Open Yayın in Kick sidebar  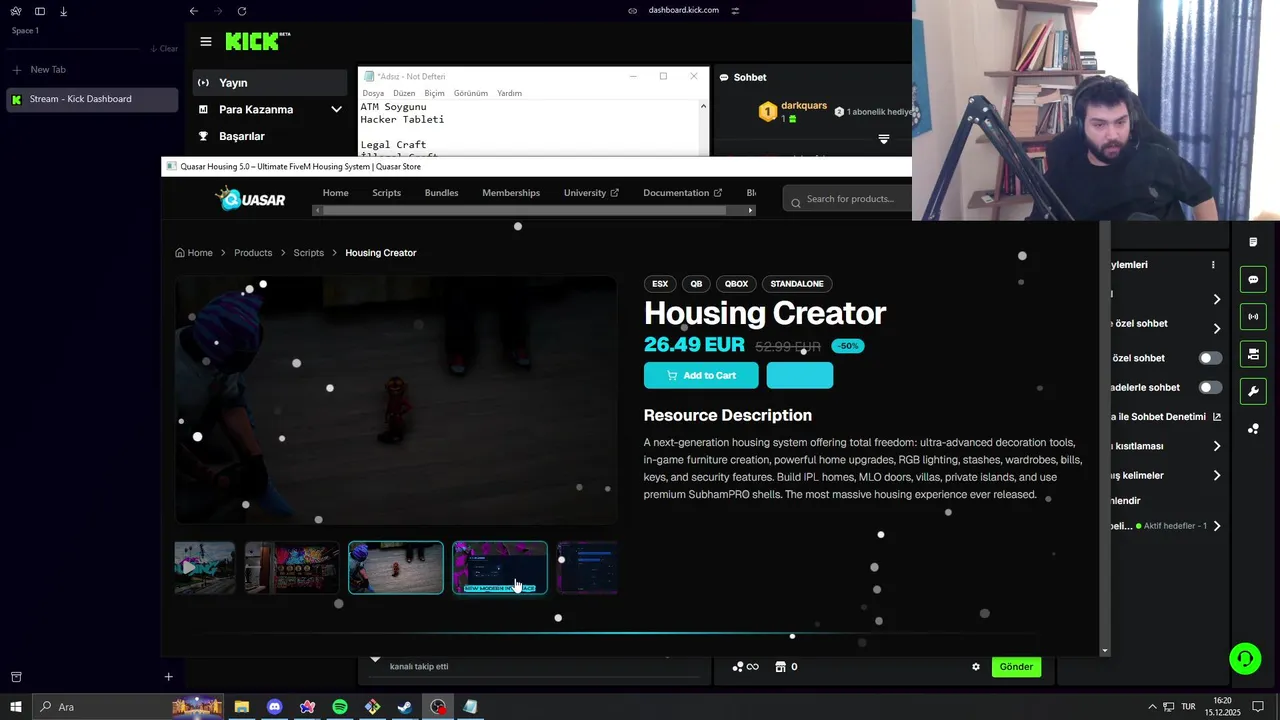pos(270,83)
